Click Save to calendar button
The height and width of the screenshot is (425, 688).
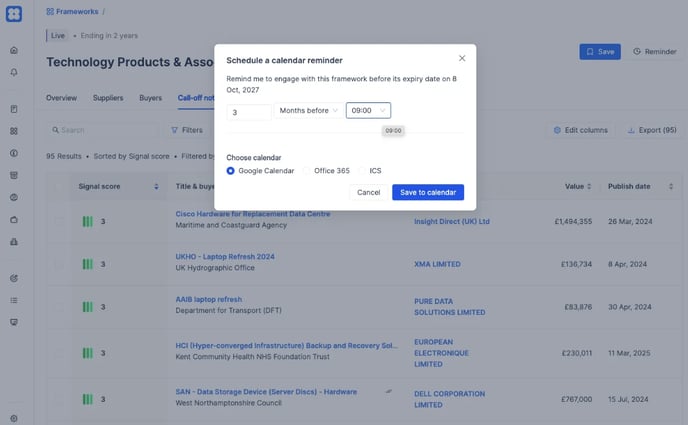pos(428,192)
